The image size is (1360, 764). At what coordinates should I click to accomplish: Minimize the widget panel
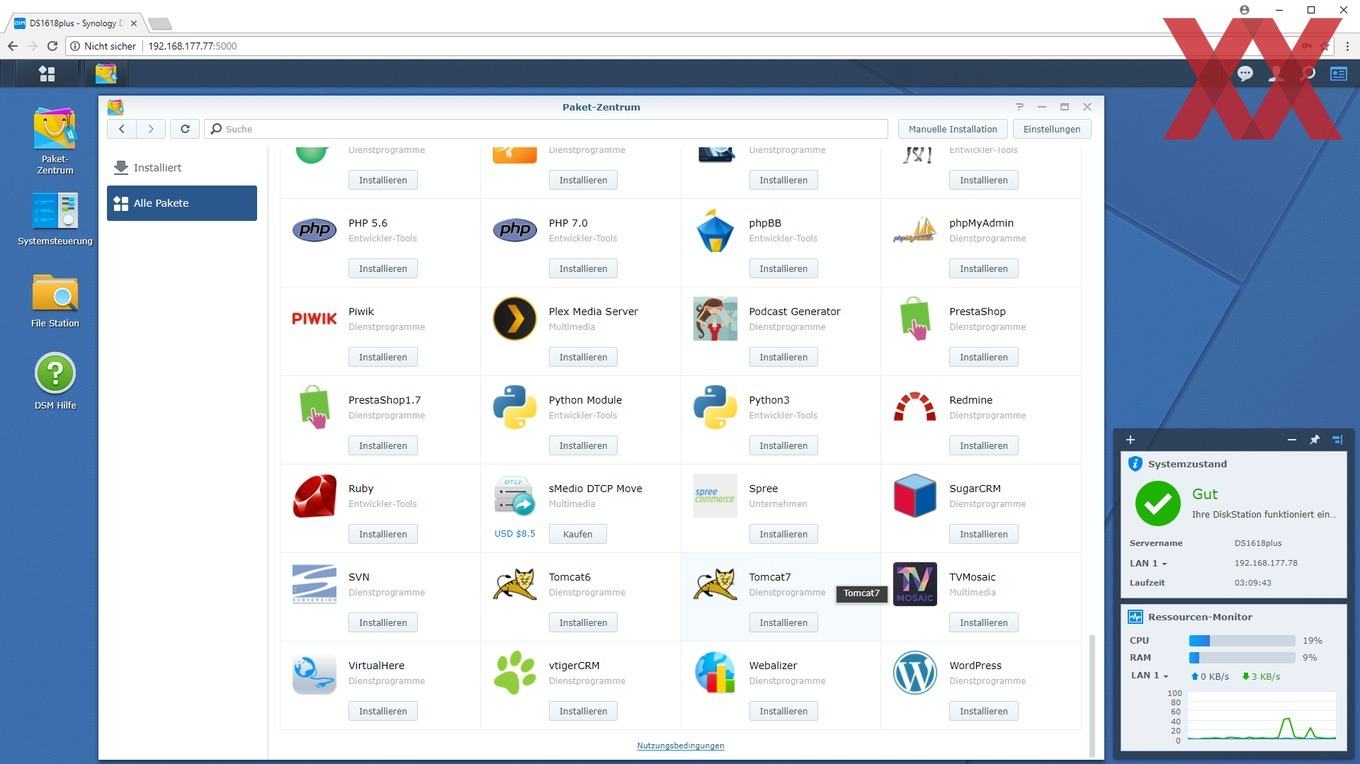tap(1292, 440)
